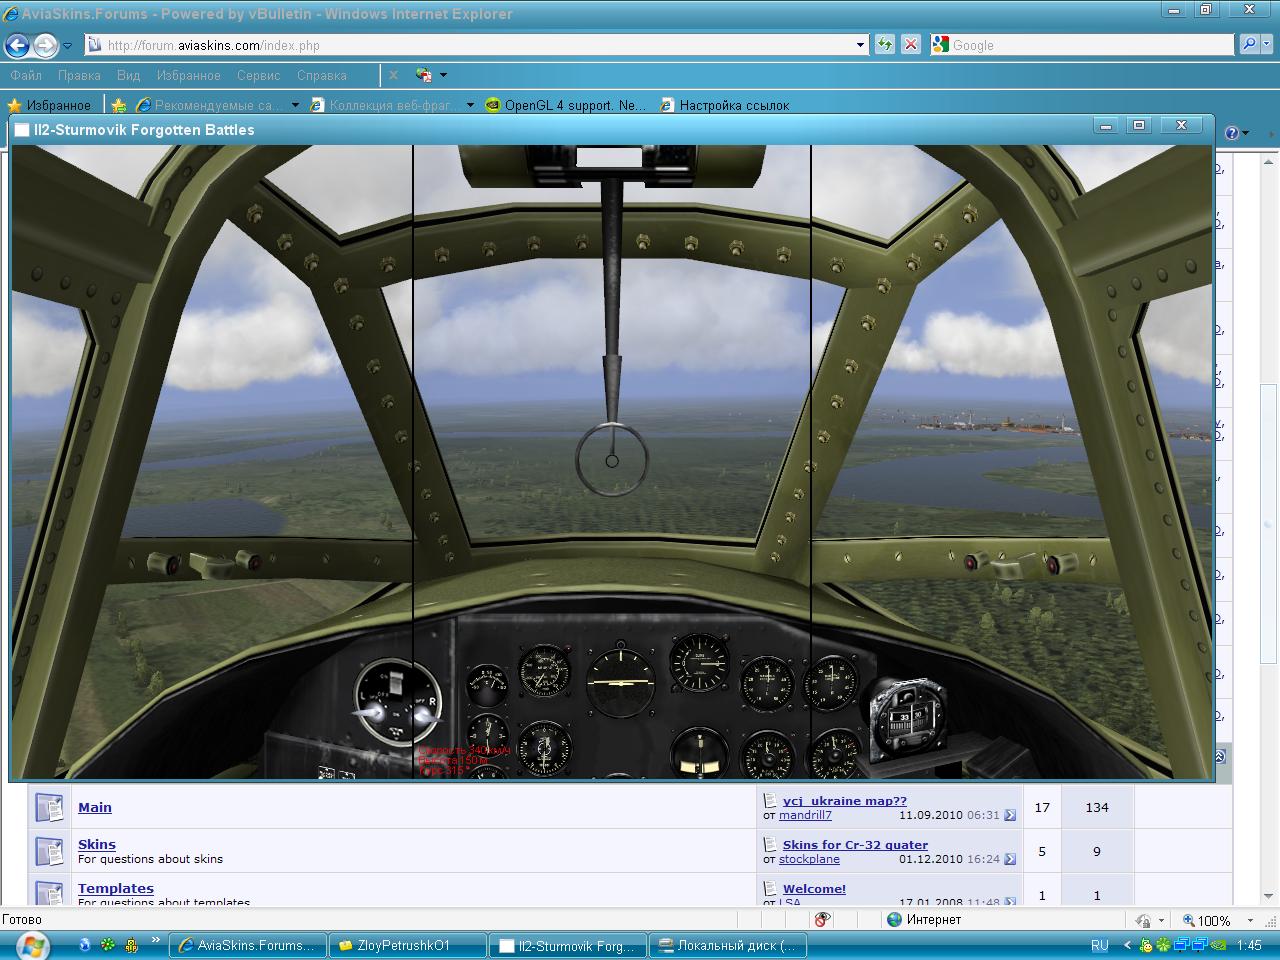The width and height of the screenshot is (1280, 960).
Task: Go back with the browser Back arrow
Action: (x=17, y=45)
